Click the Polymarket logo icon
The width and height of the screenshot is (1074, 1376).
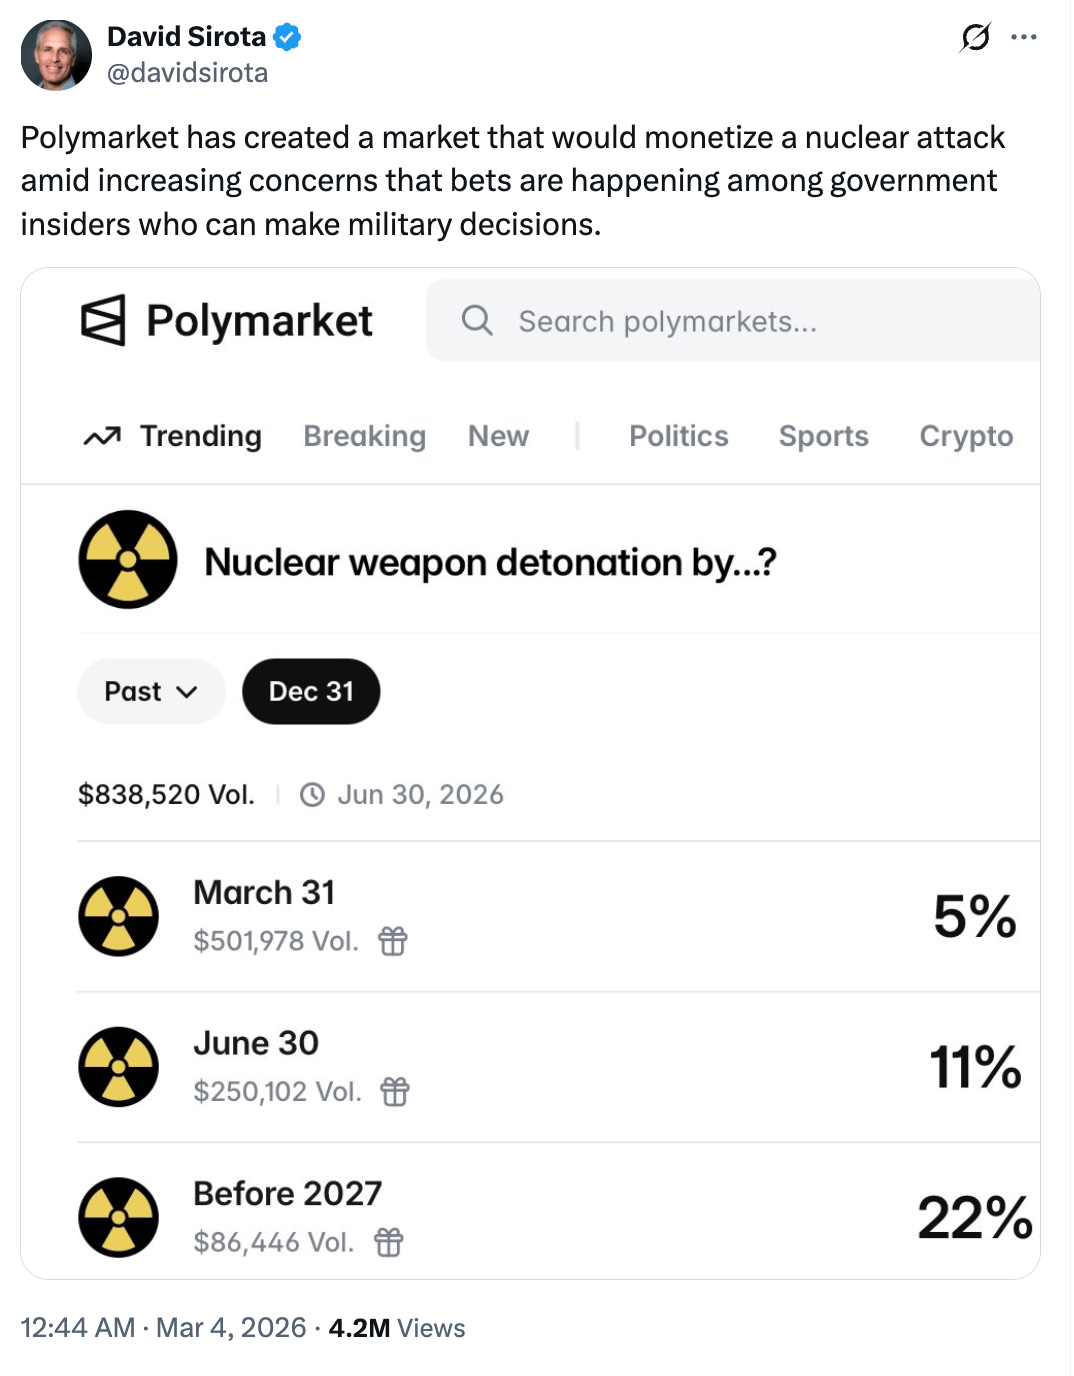103,321
